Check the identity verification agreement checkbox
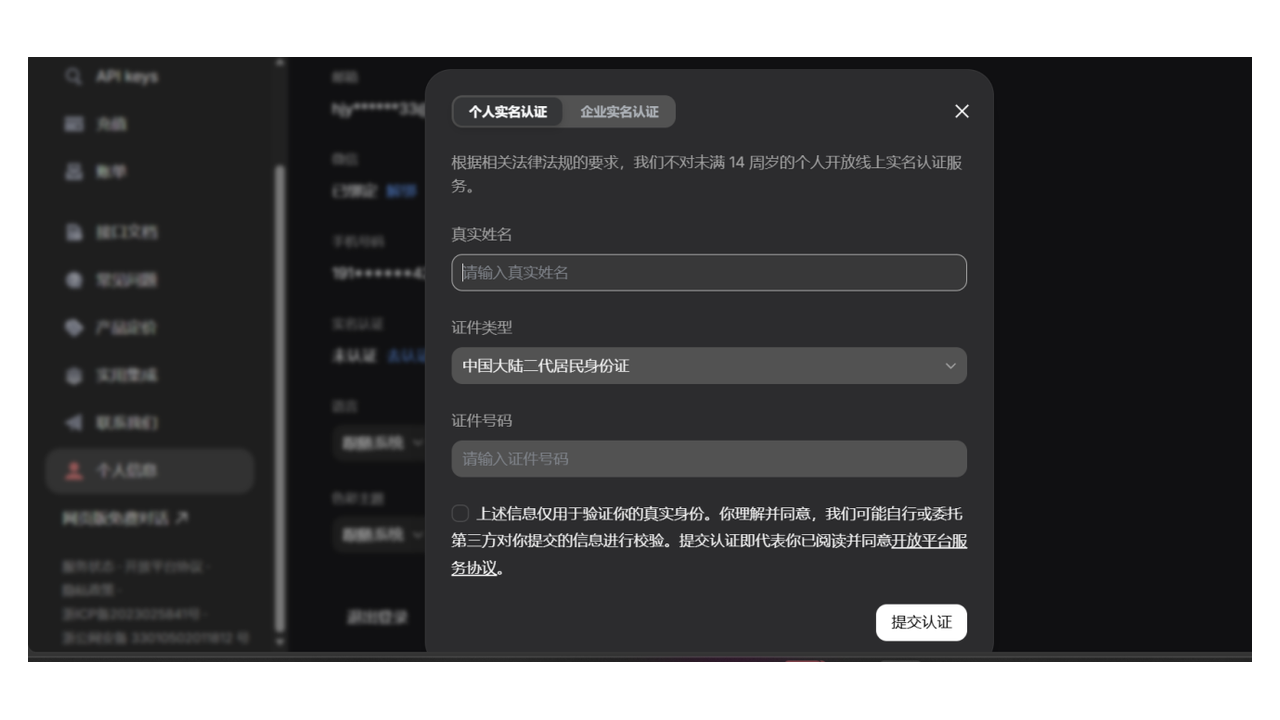Image resolution: width=1280 pixels, height=720 pixels. point(461,512)
